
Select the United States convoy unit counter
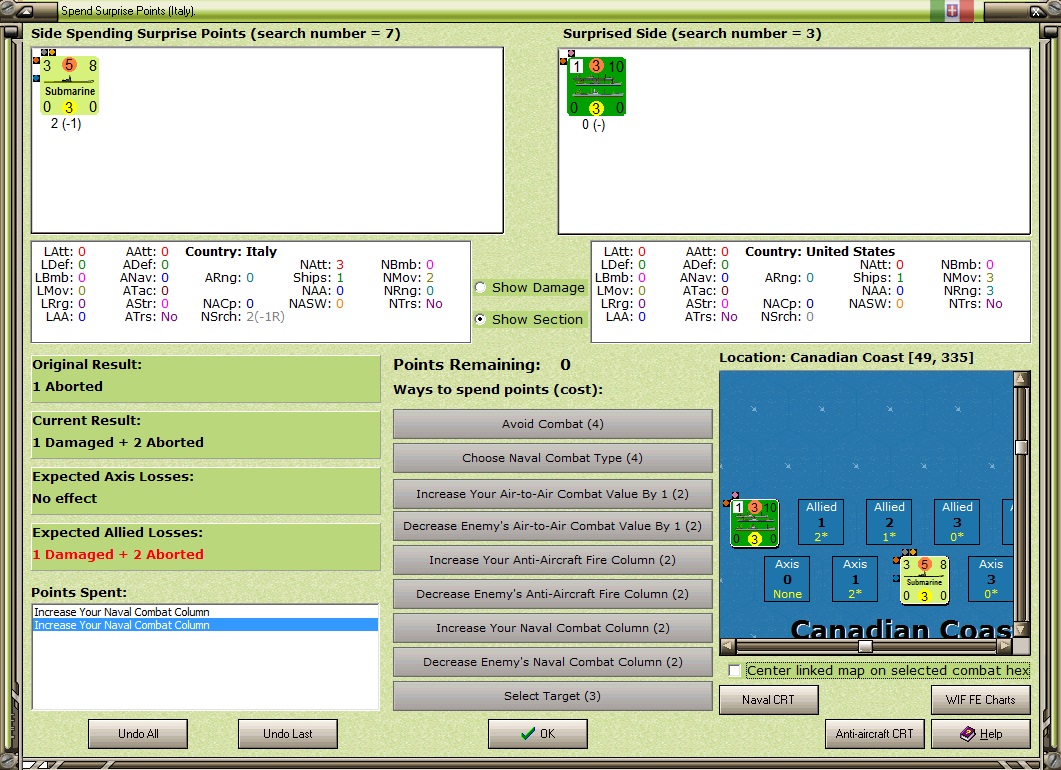[x=596, y=87]
